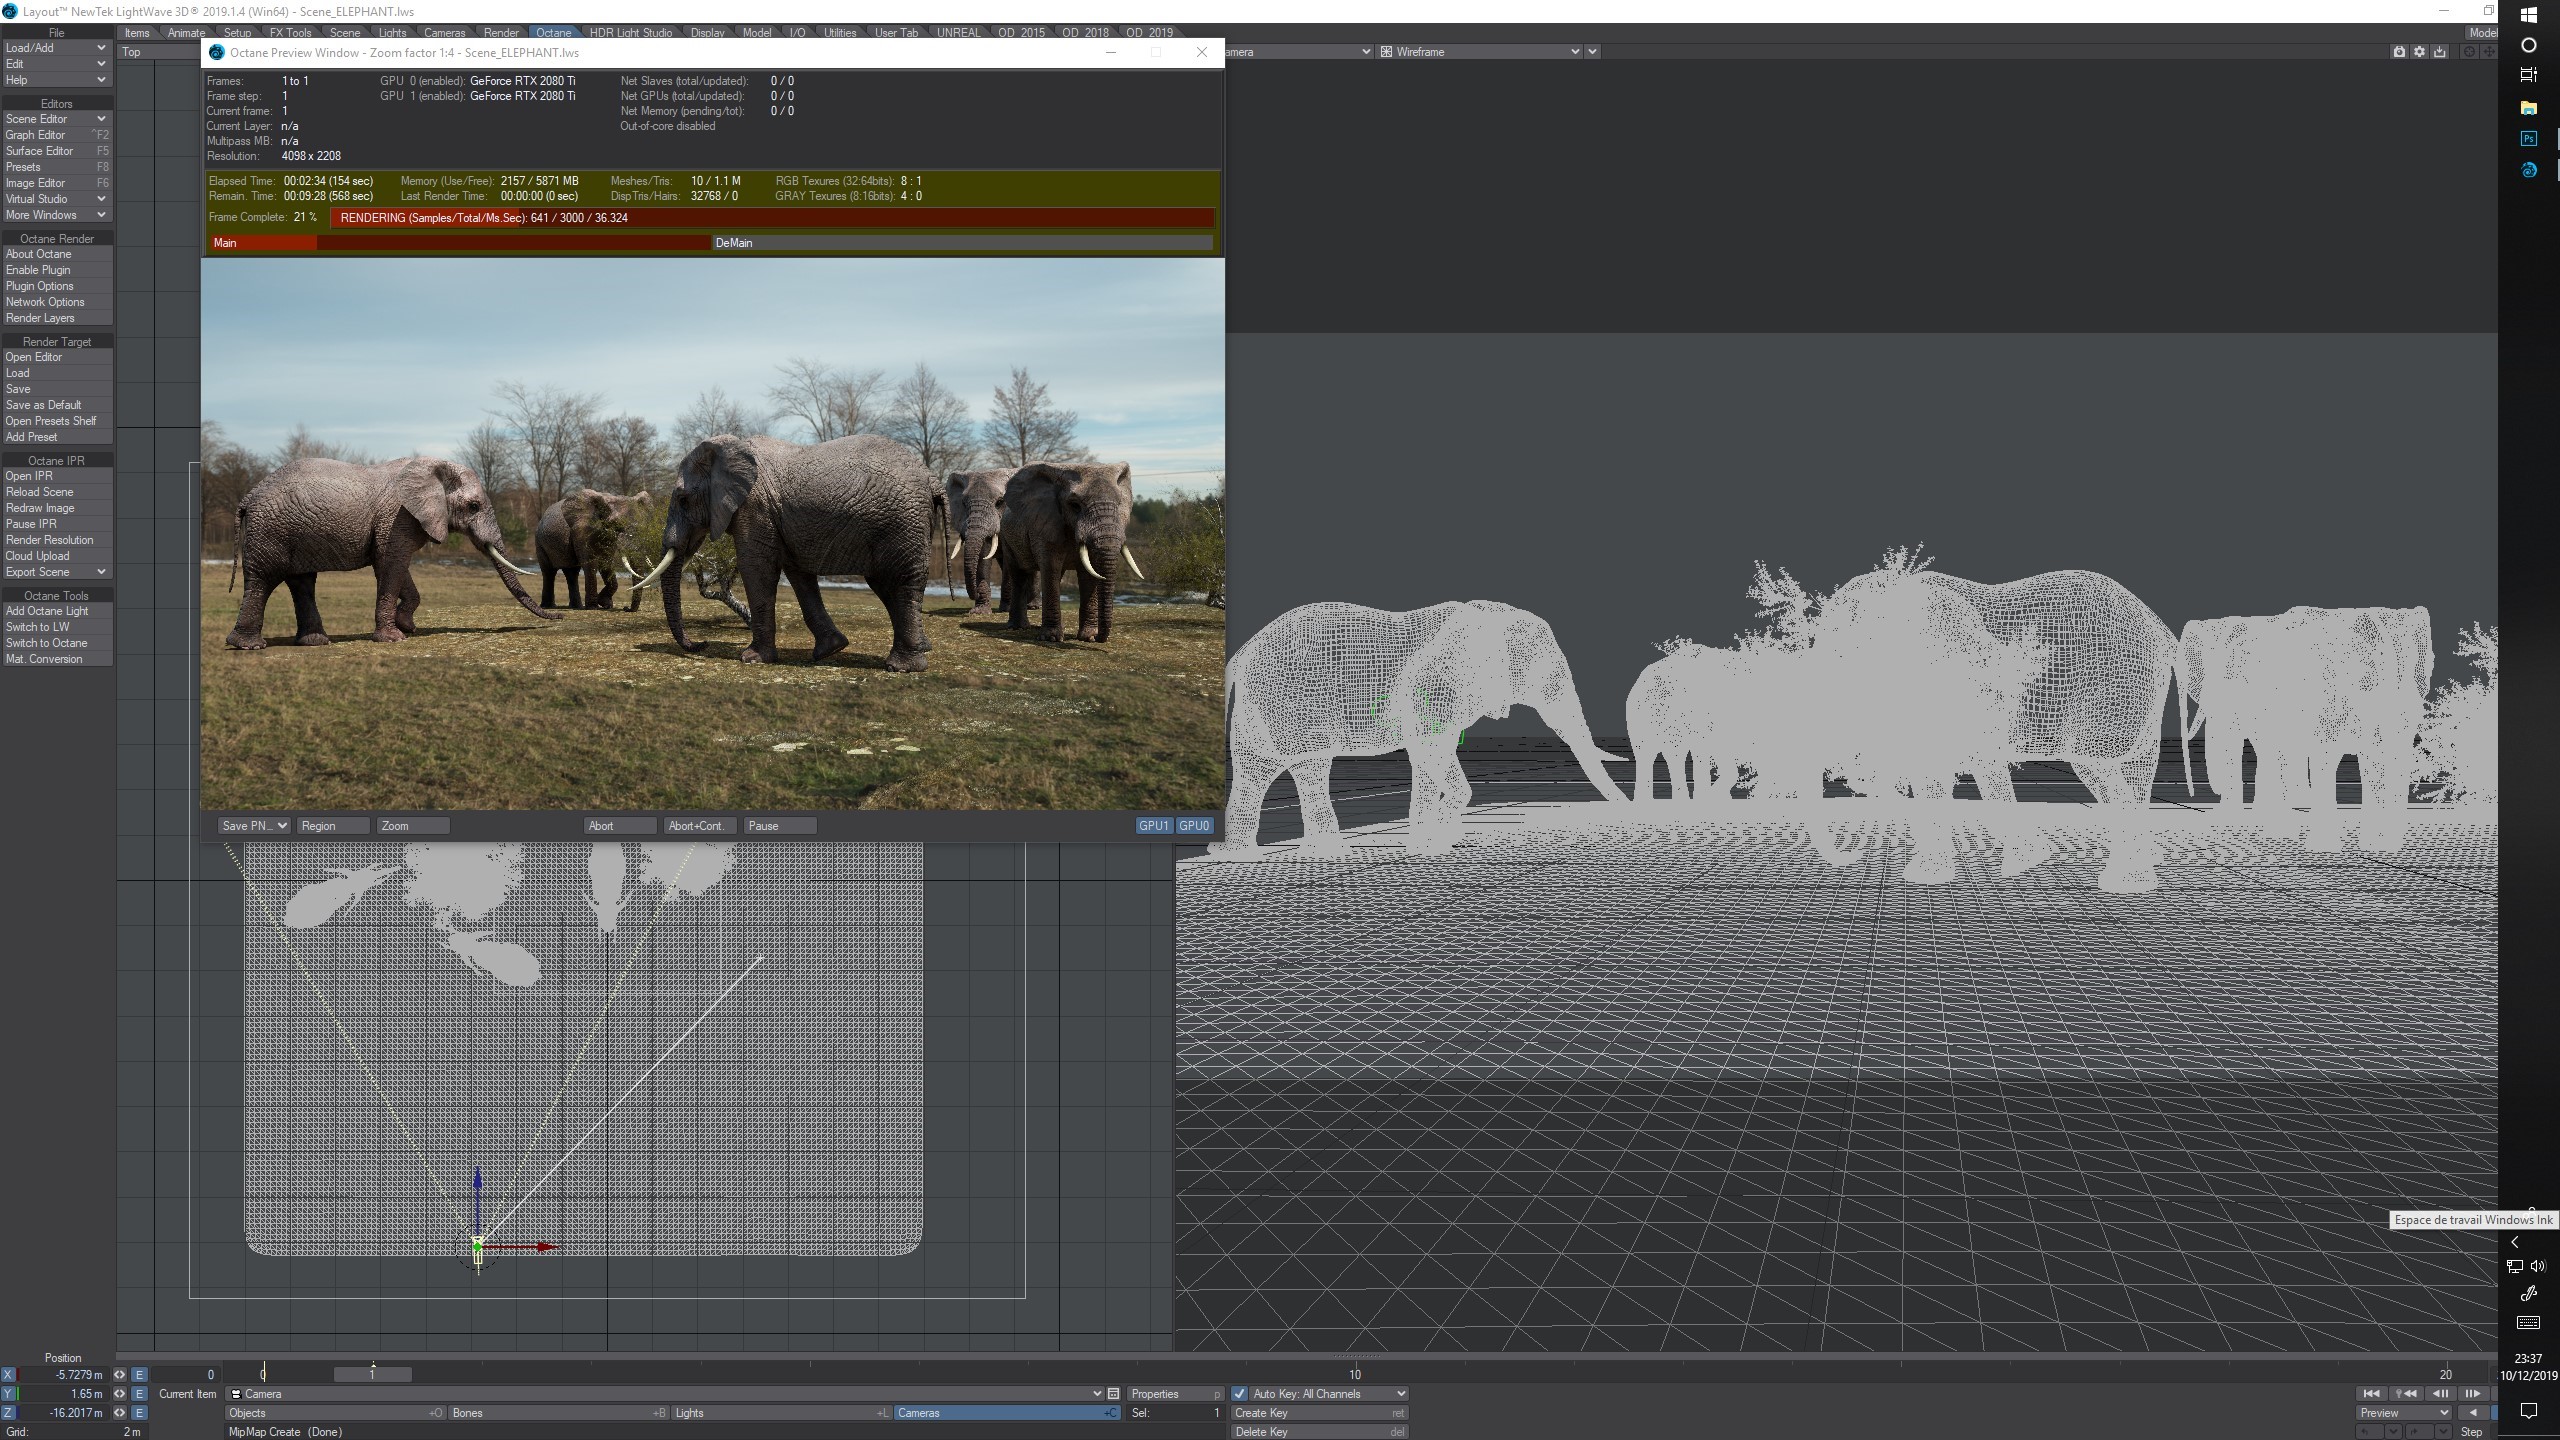Image resolution: width=2560 pixels, height=1440 pixels.
Task: Open viewport options gear icon
Action: 2419,52
